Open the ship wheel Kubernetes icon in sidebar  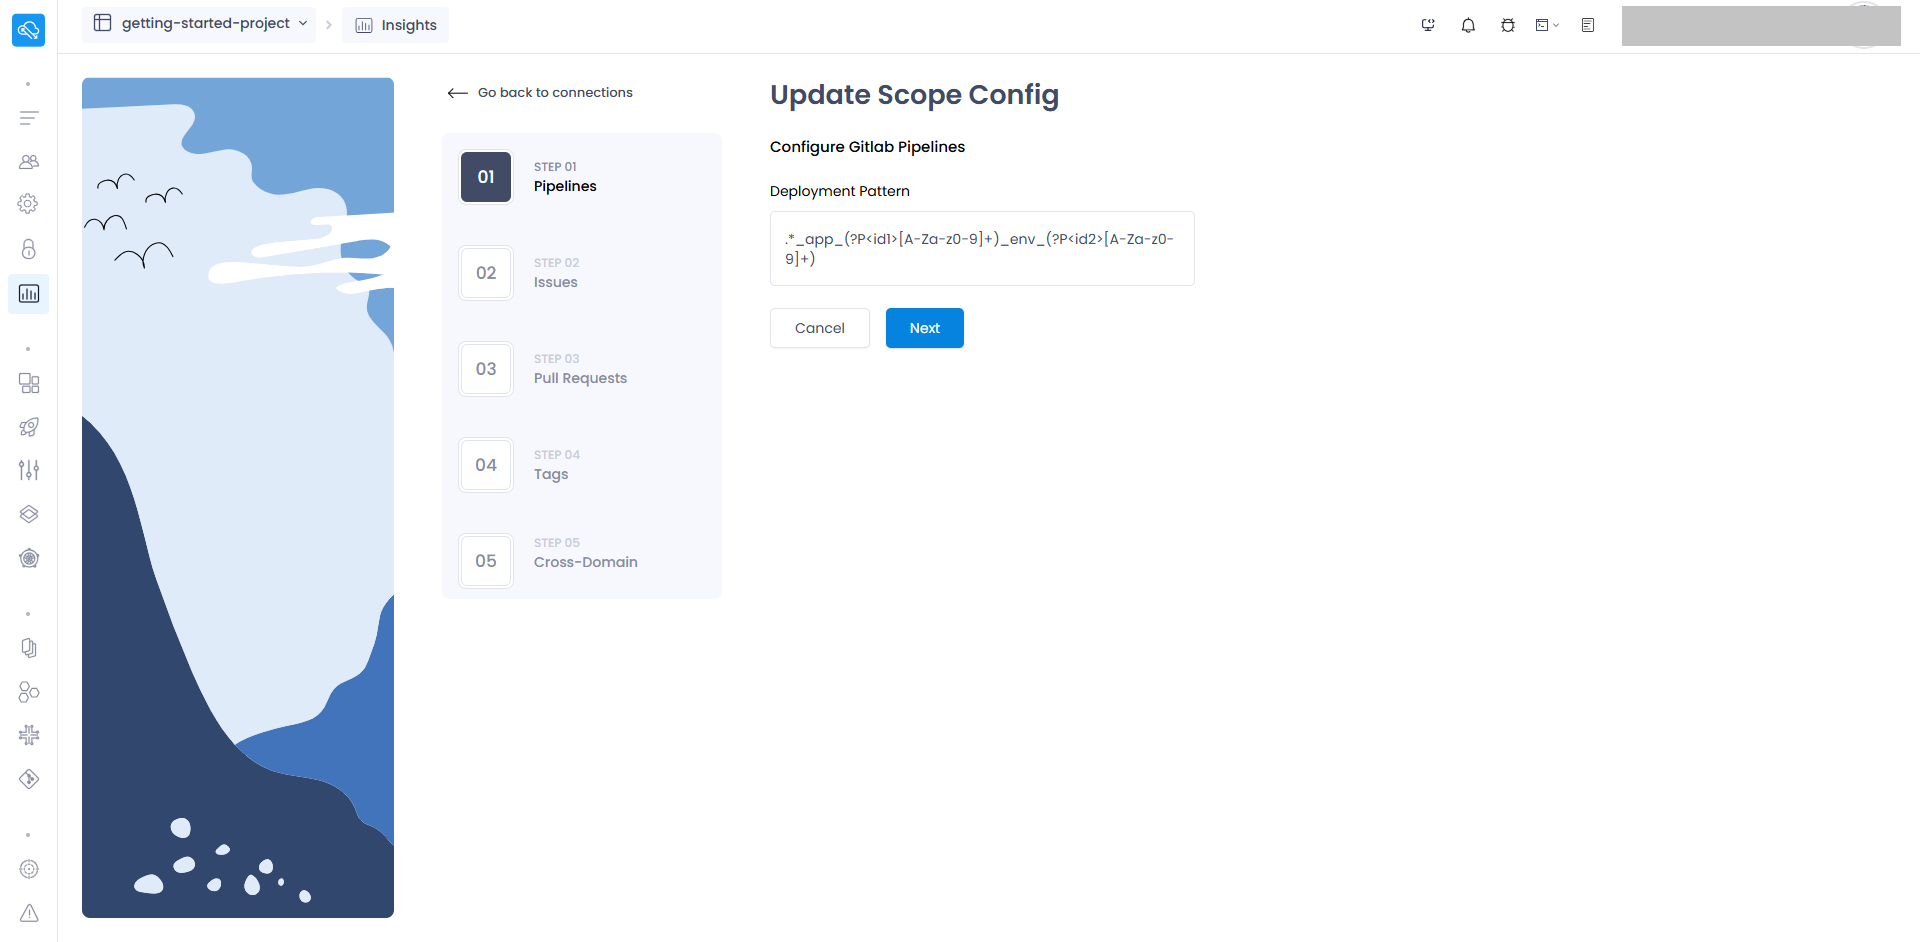[x=29, y=558]
